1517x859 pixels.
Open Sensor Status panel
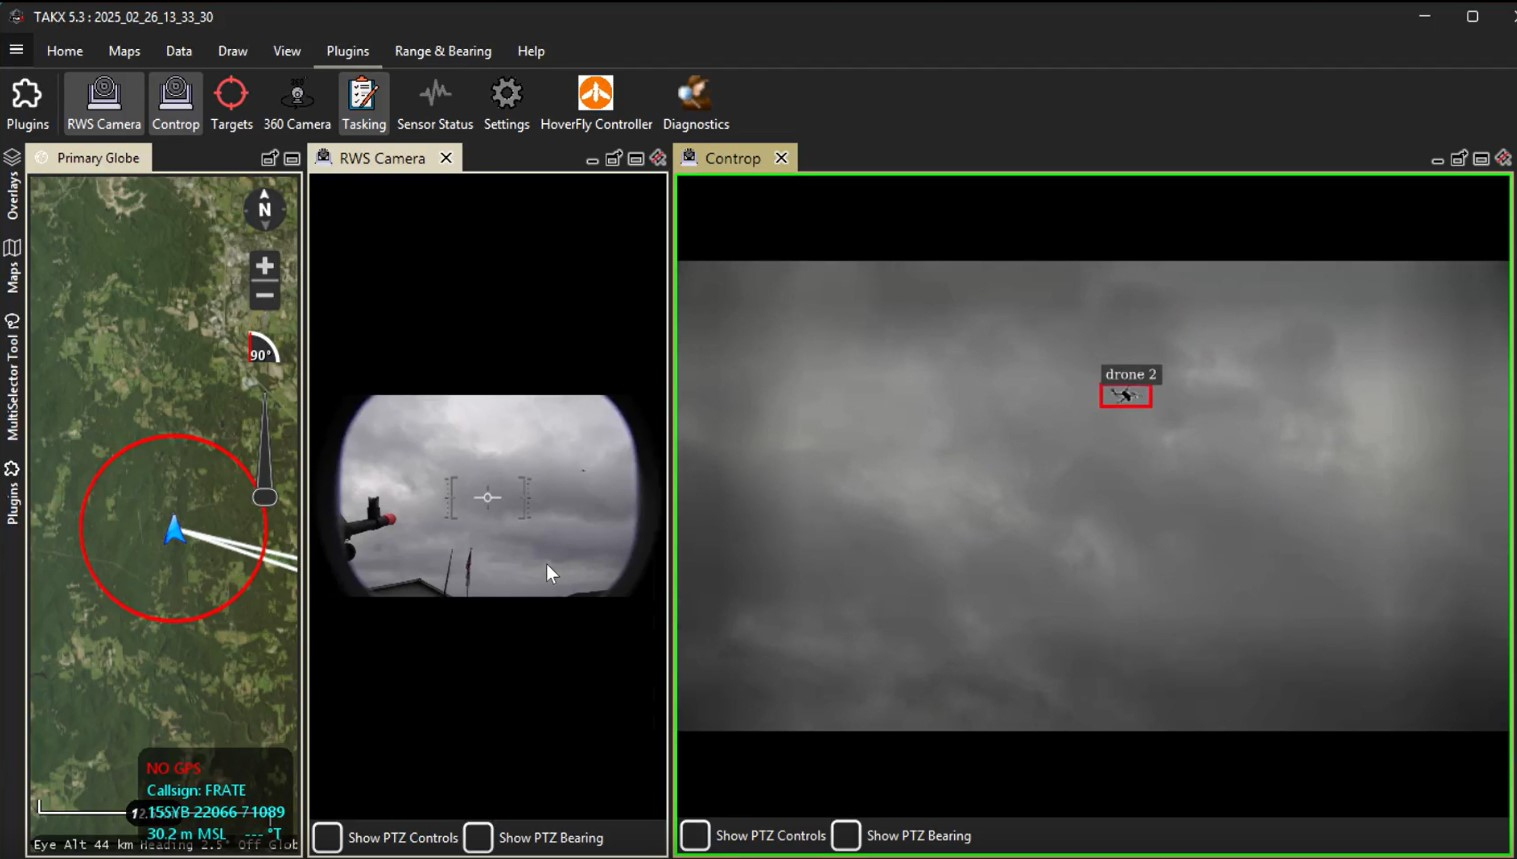435,103
